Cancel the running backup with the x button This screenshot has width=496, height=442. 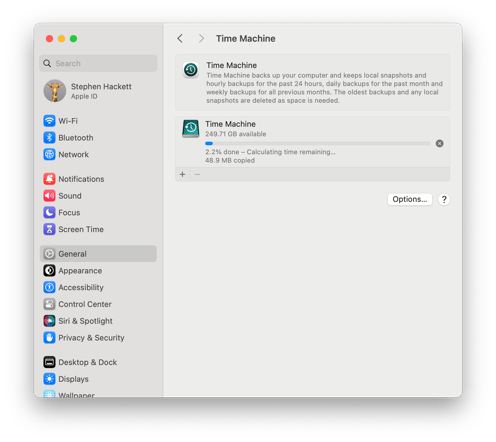pos(439,143)
